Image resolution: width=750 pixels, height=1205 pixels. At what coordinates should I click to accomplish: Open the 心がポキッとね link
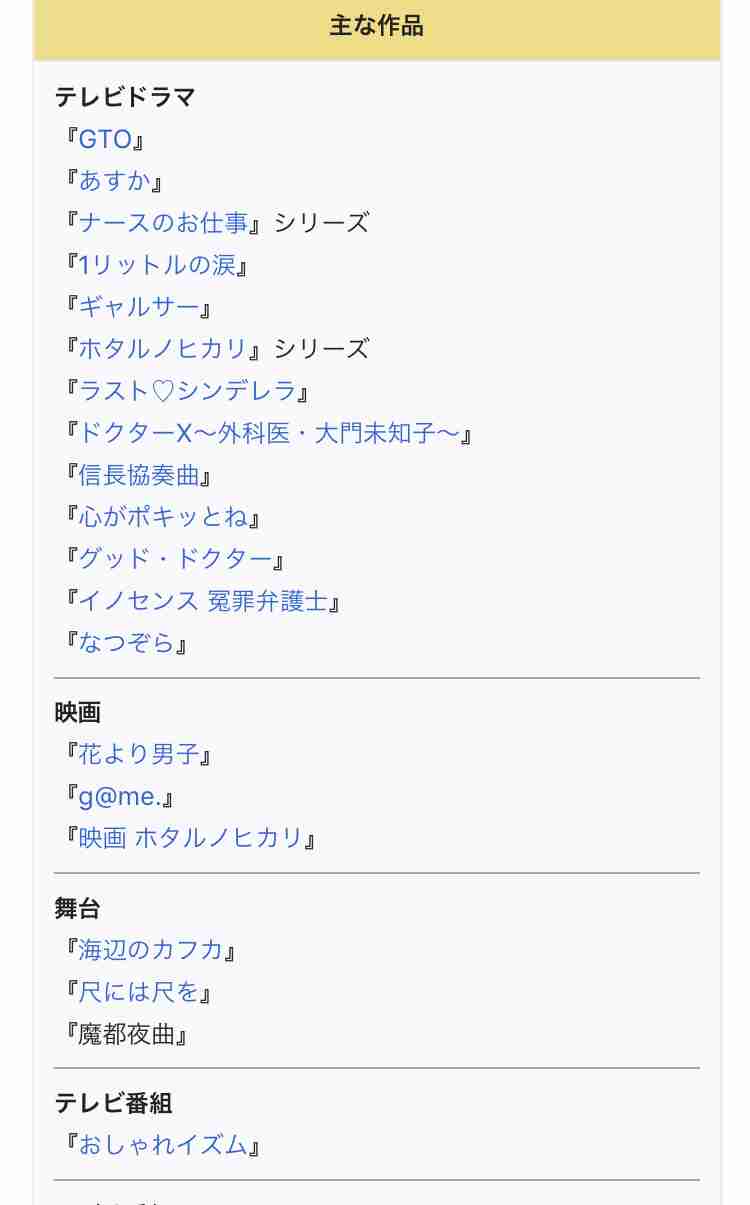[163, 517]
